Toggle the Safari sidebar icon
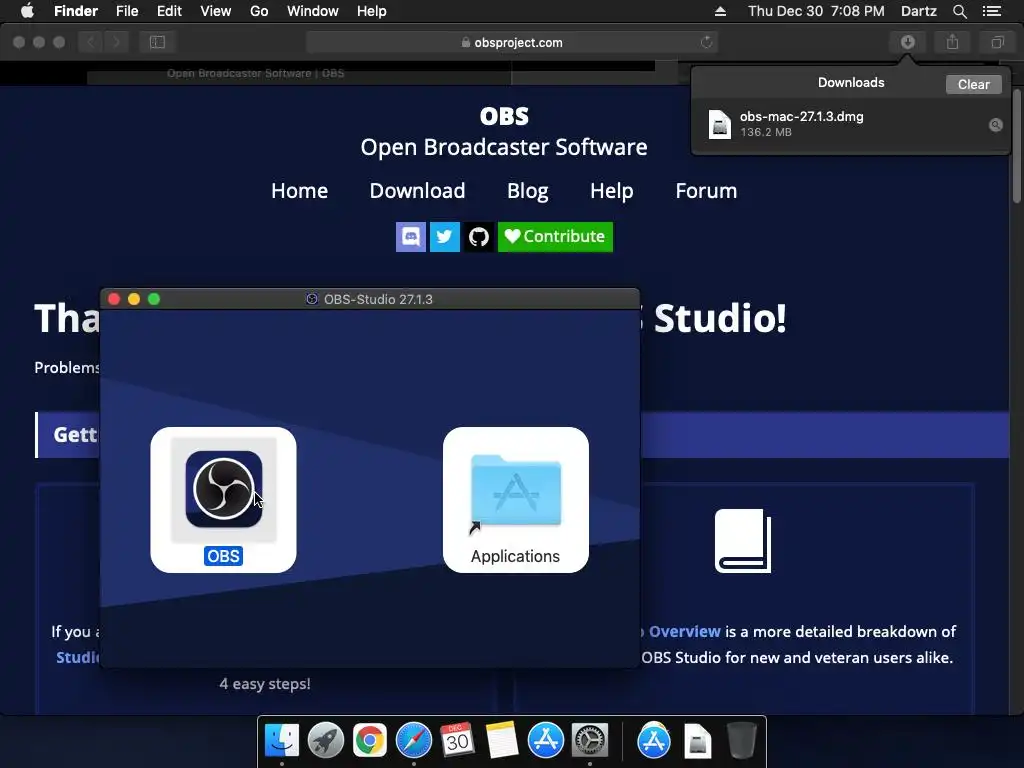Screen dimensions: 1024x768 (157, 42)
